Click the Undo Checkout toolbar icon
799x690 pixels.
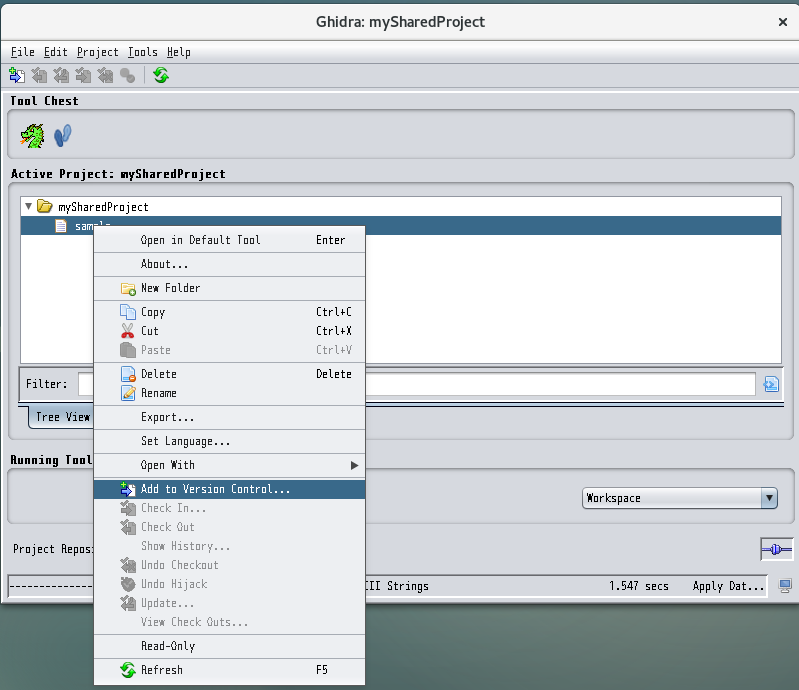pos(105,75)
